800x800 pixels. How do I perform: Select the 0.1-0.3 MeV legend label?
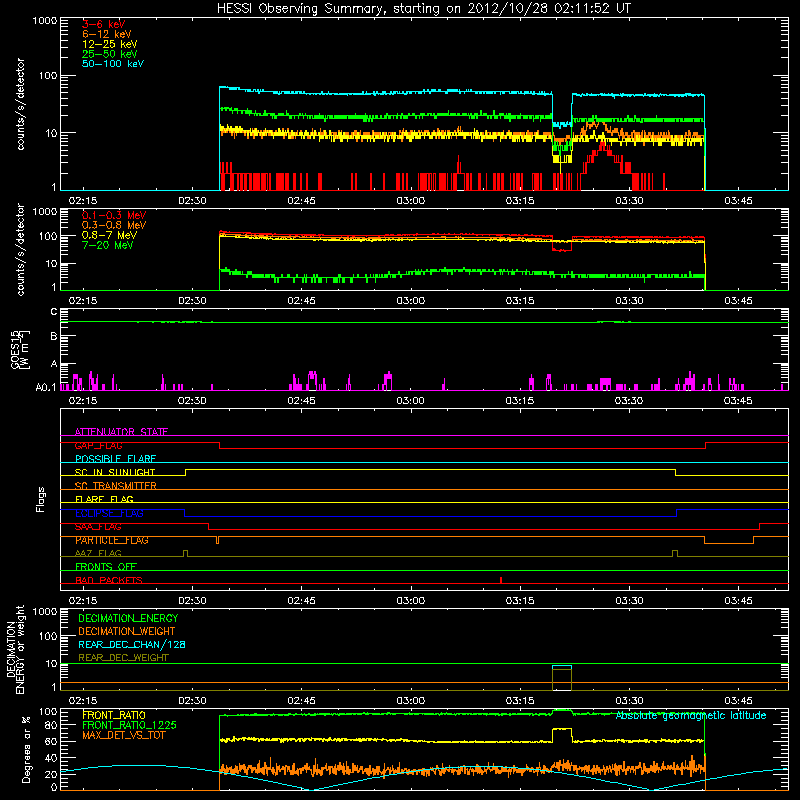click(114, 215)
